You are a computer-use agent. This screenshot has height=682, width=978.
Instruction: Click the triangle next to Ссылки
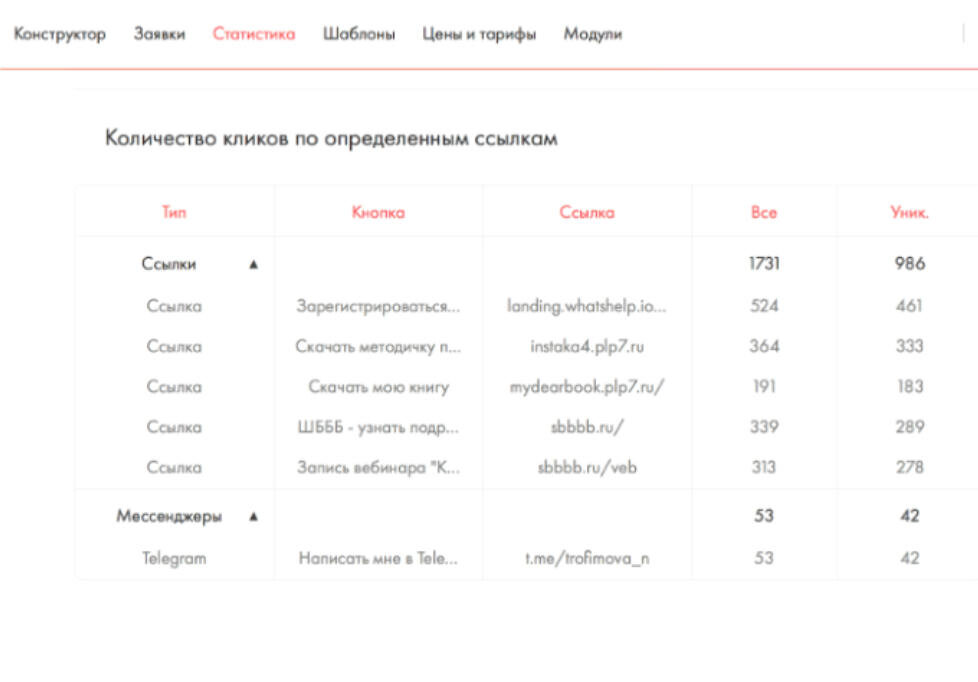[253, 264]
